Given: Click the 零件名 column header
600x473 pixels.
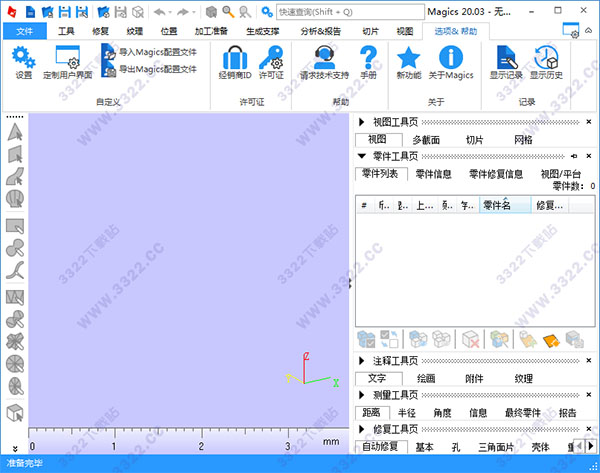Looking at the screenshot, I should pyautogui.click(x=505, y=206).
